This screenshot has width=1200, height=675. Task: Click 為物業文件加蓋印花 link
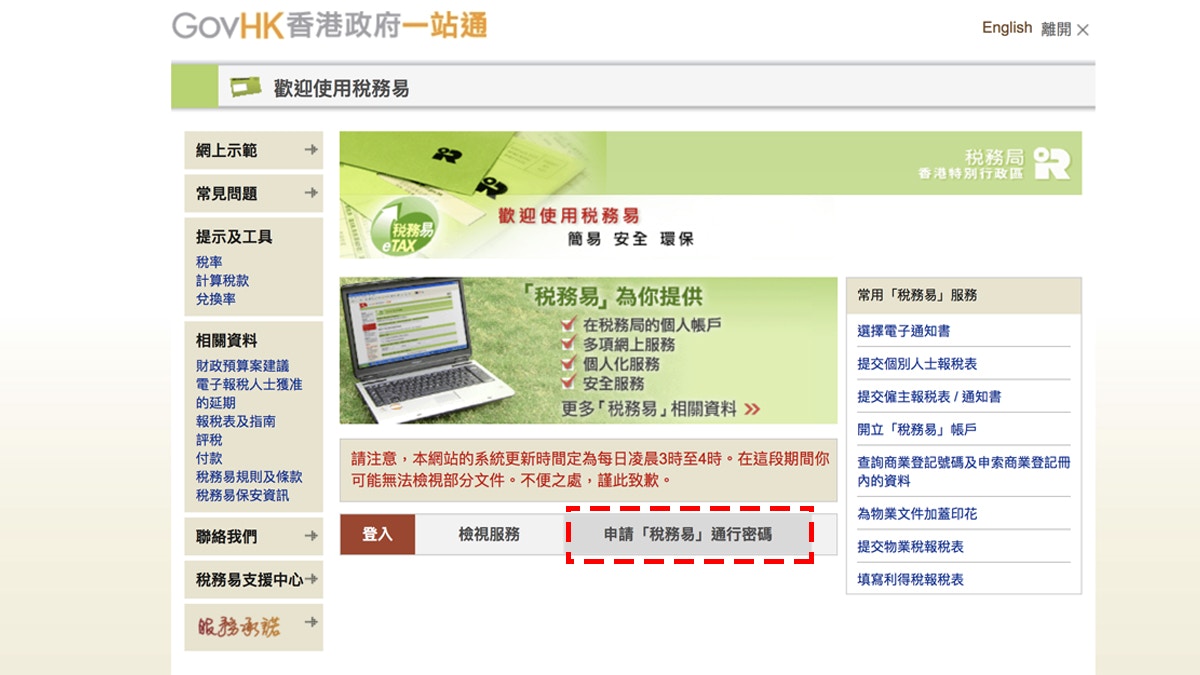pyautogui.click(x=916, y=513)
